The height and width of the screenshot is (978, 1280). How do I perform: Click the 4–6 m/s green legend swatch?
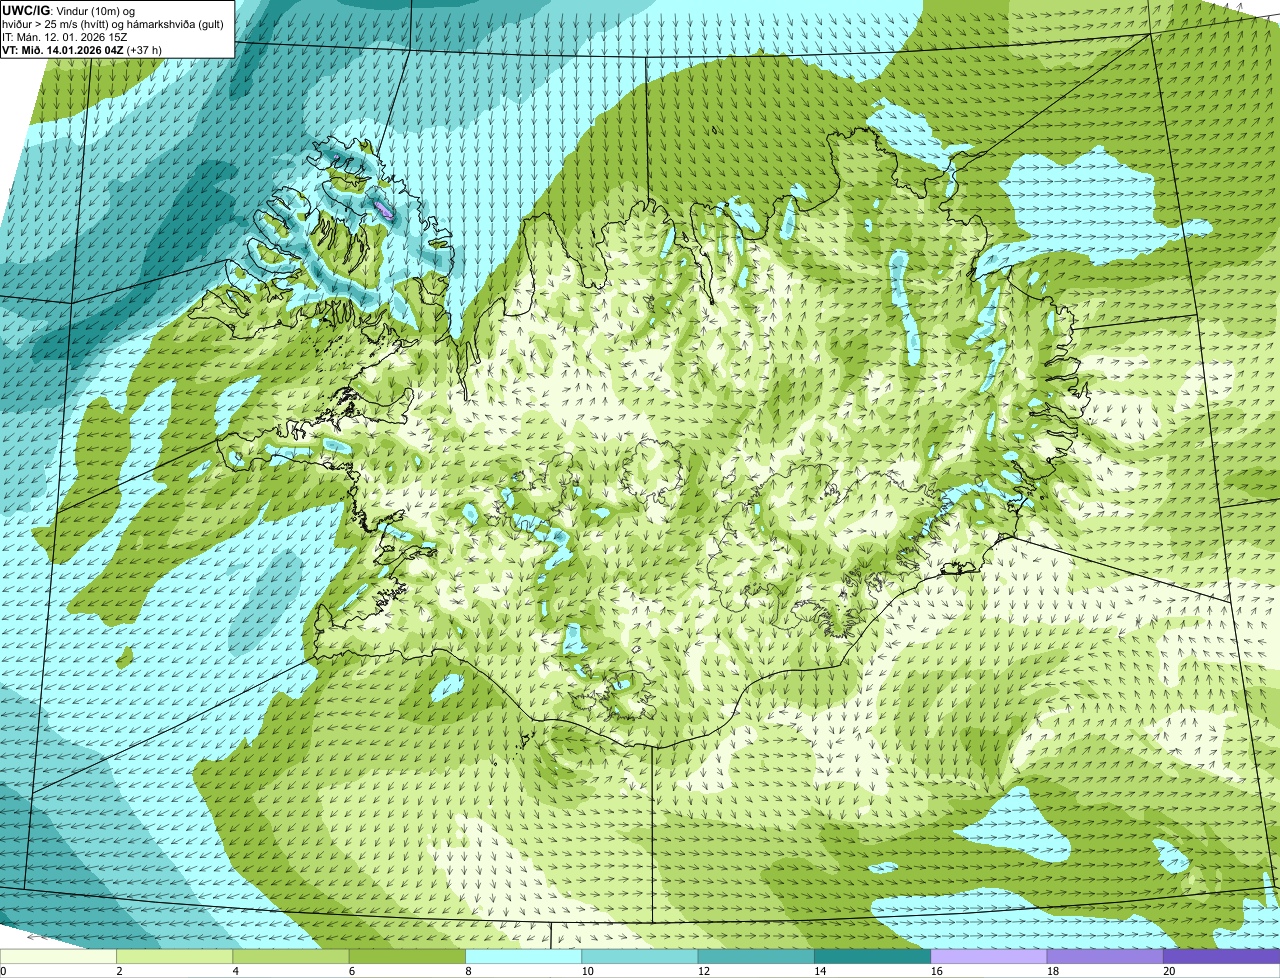[291, 957]
